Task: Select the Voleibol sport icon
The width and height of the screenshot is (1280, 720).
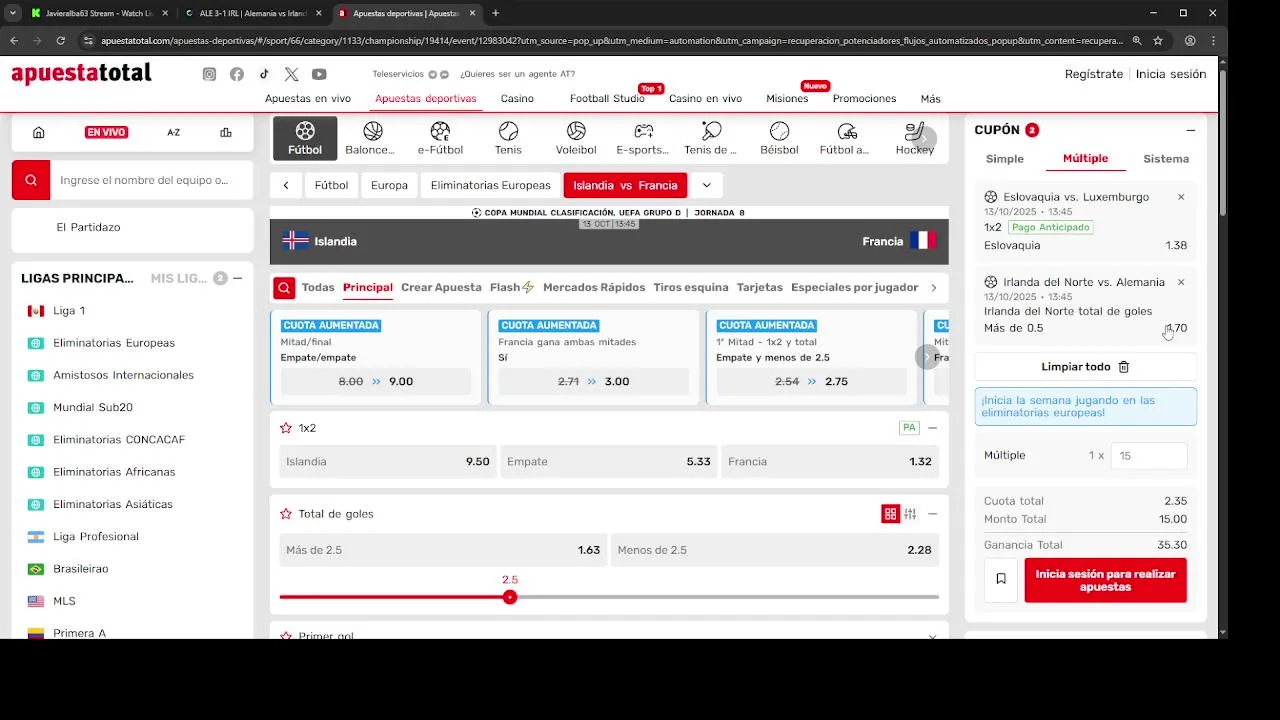Action: 576,138
